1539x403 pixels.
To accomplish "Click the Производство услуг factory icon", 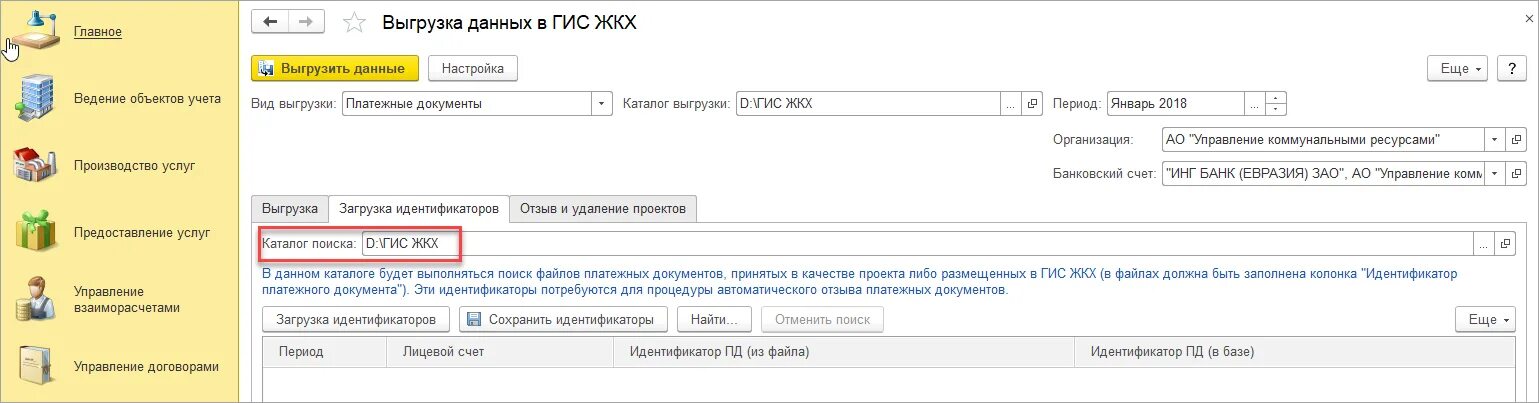I will click(x=36, y=165).
